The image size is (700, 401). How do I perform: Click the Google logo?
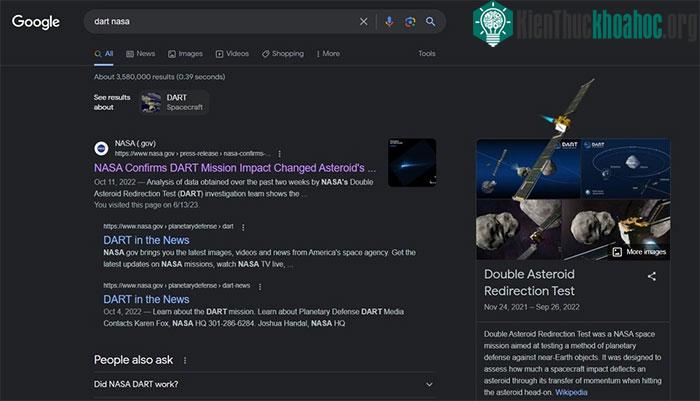pos(36,21)
